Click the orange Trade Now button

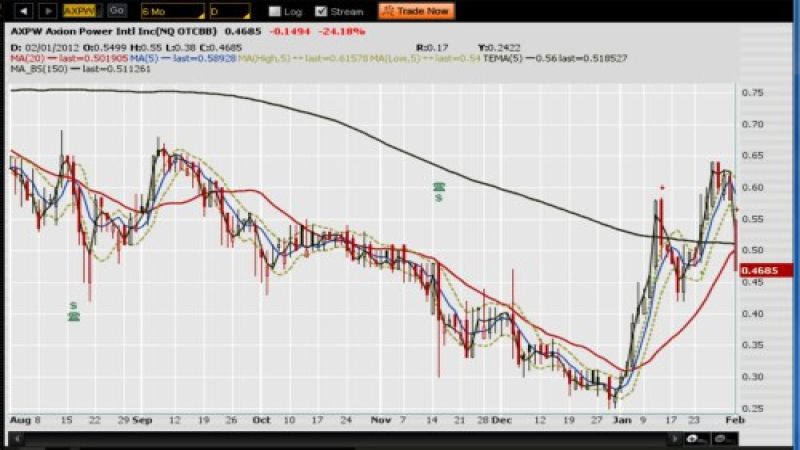click(416, 11)
